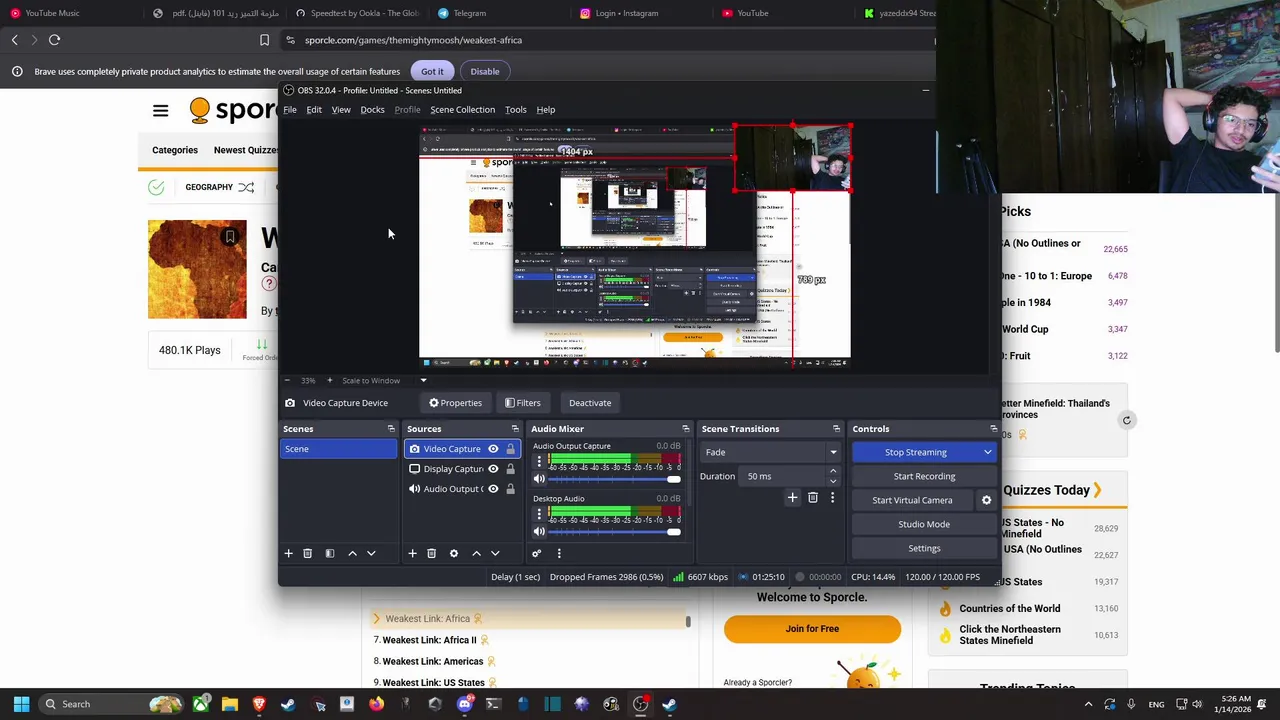Image resolution: width=1280 pixels, height=720 pixels.
Task: Mute Audio Output Capture in mixer
Action: pyautogui.click(x=539, y=479)
